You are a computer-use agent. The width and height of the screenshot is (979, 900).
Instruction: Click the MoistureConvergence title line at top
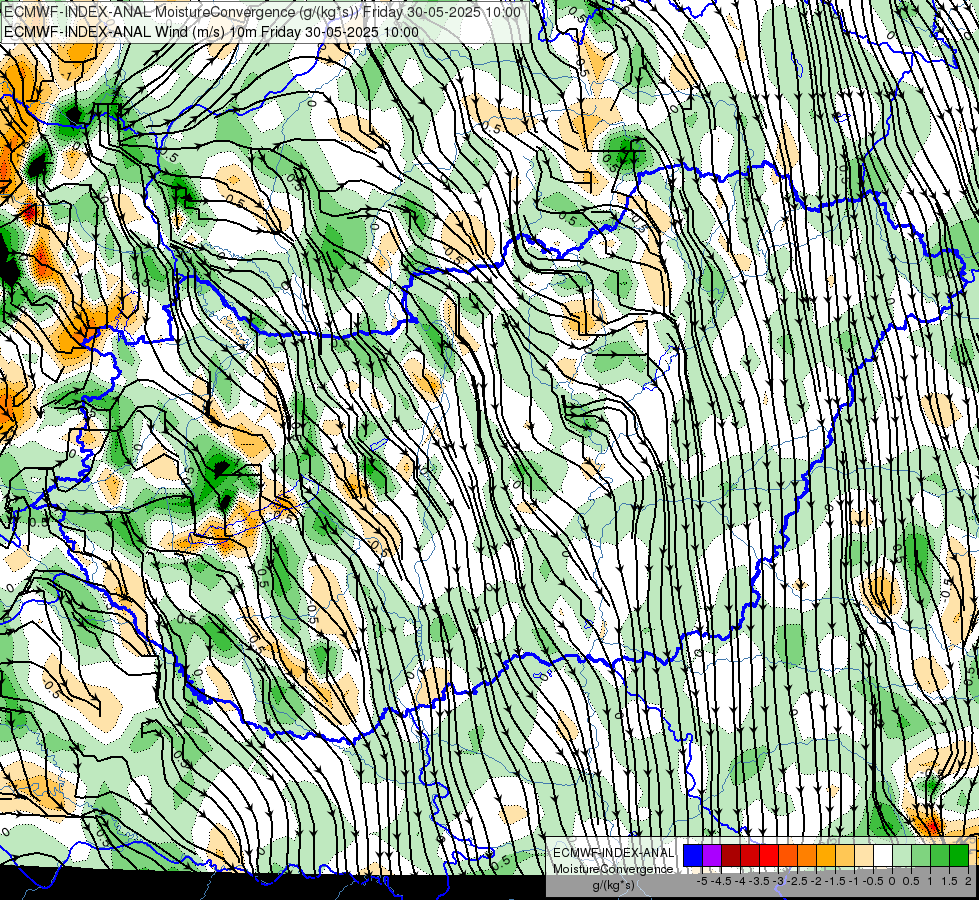[x=262, y=12]
